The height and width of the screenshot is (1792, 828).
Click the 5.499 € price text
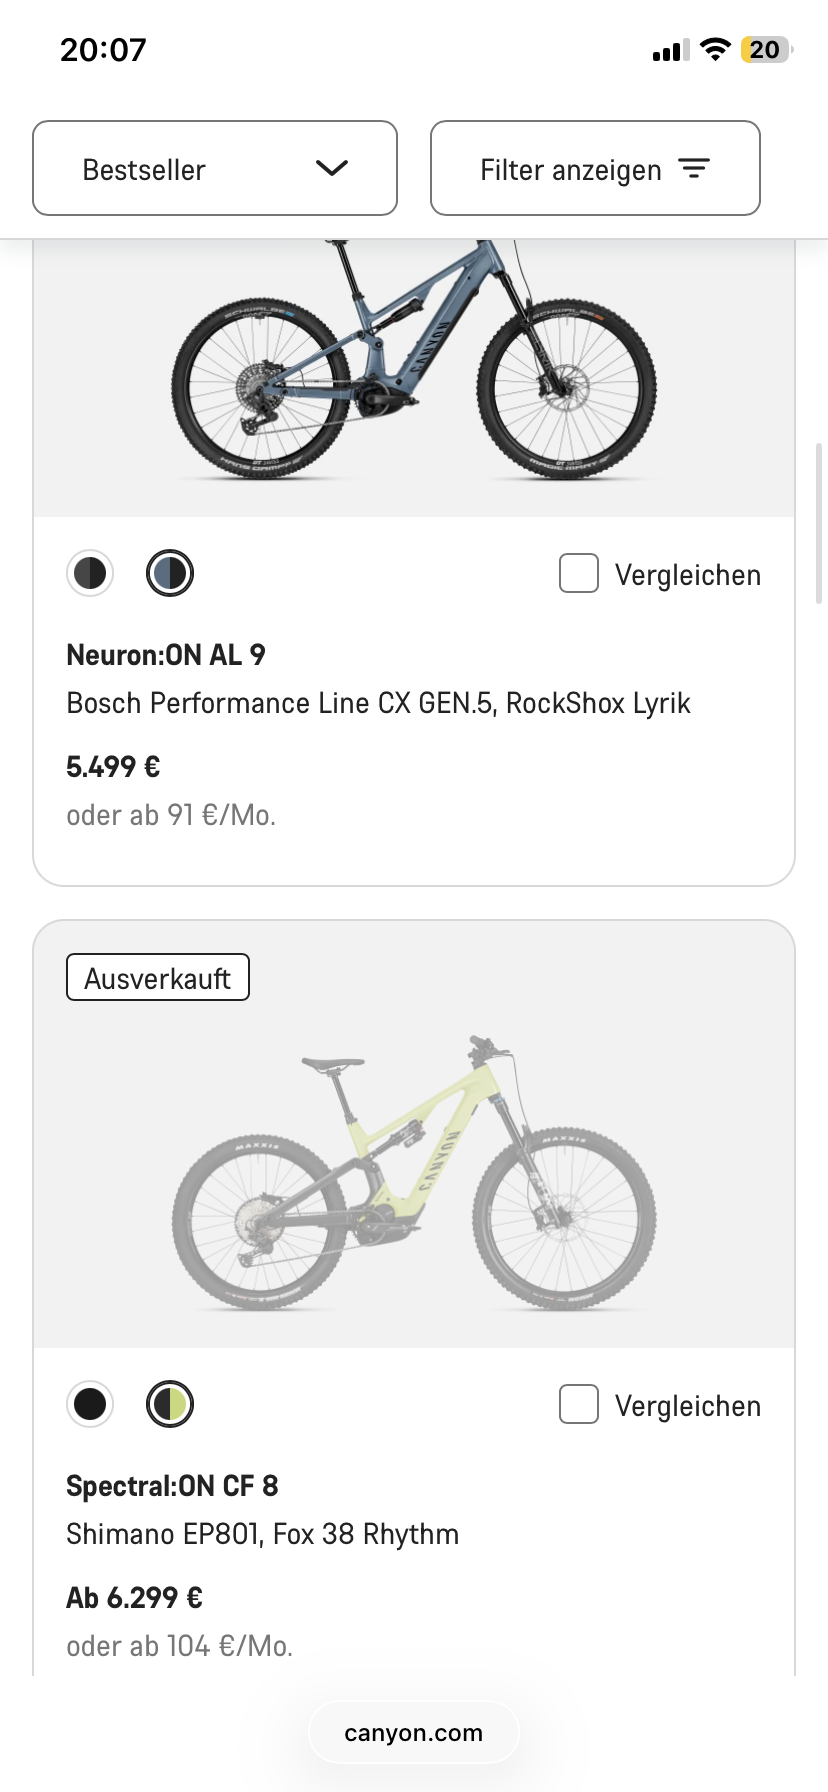coord(113,767)
